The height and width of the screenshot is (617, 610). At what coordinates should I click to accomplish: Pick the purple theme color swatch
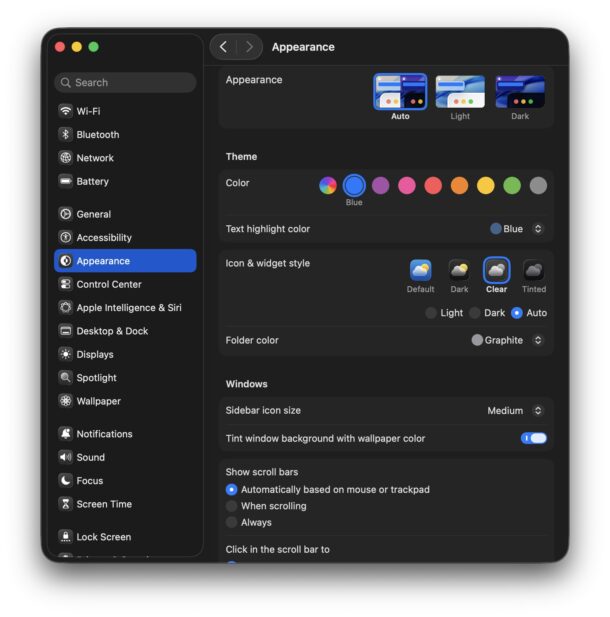pyautogui.click(x=381, y=185)
